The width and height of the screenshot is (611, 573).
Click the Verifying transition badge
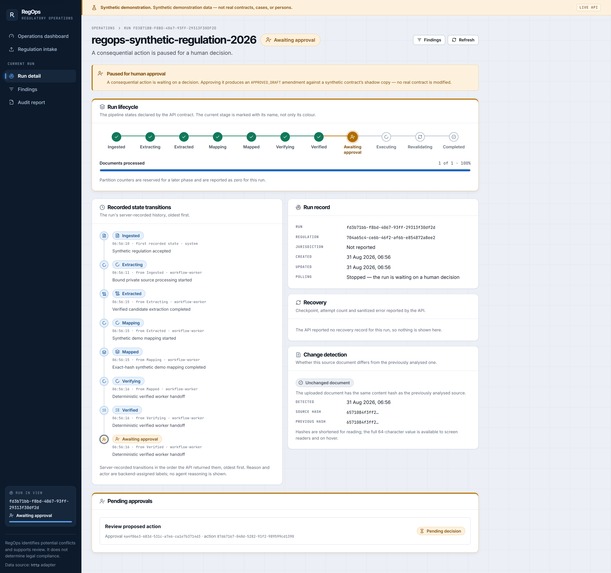click(128, 381)
